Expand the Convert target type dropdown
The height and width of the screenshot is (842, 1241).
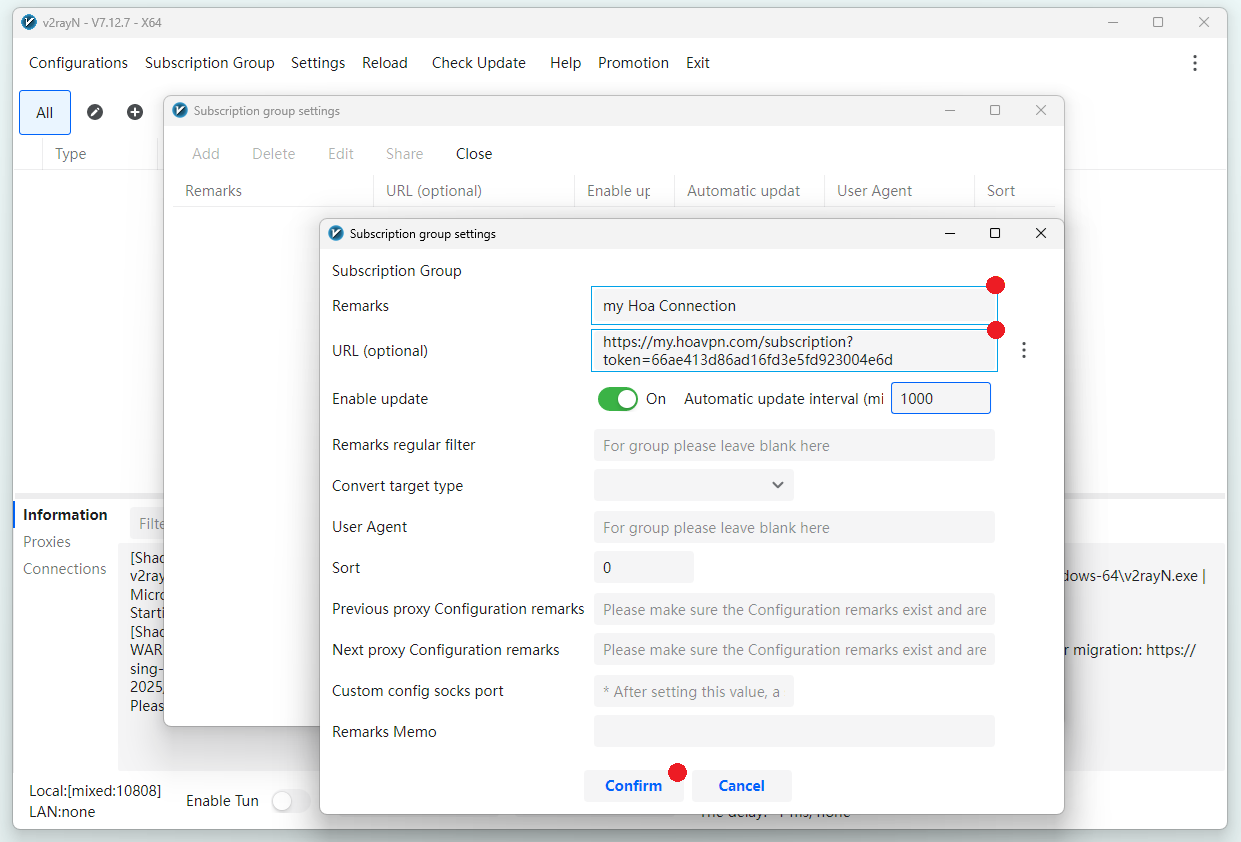[x=694, y=485]
